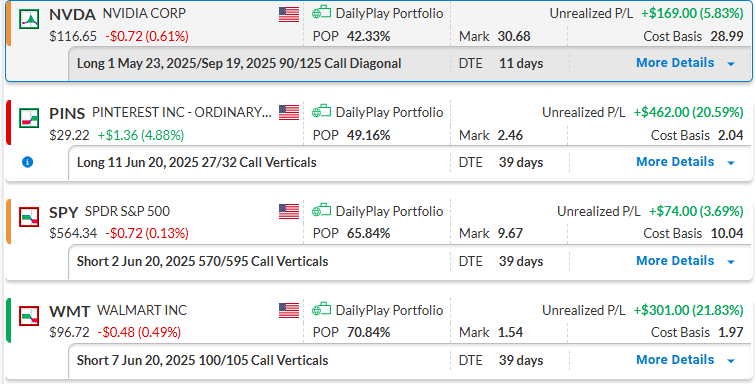755x384 pixels.
Task: Click the PINS POP value 49.16%
Action: pos(368,135)
